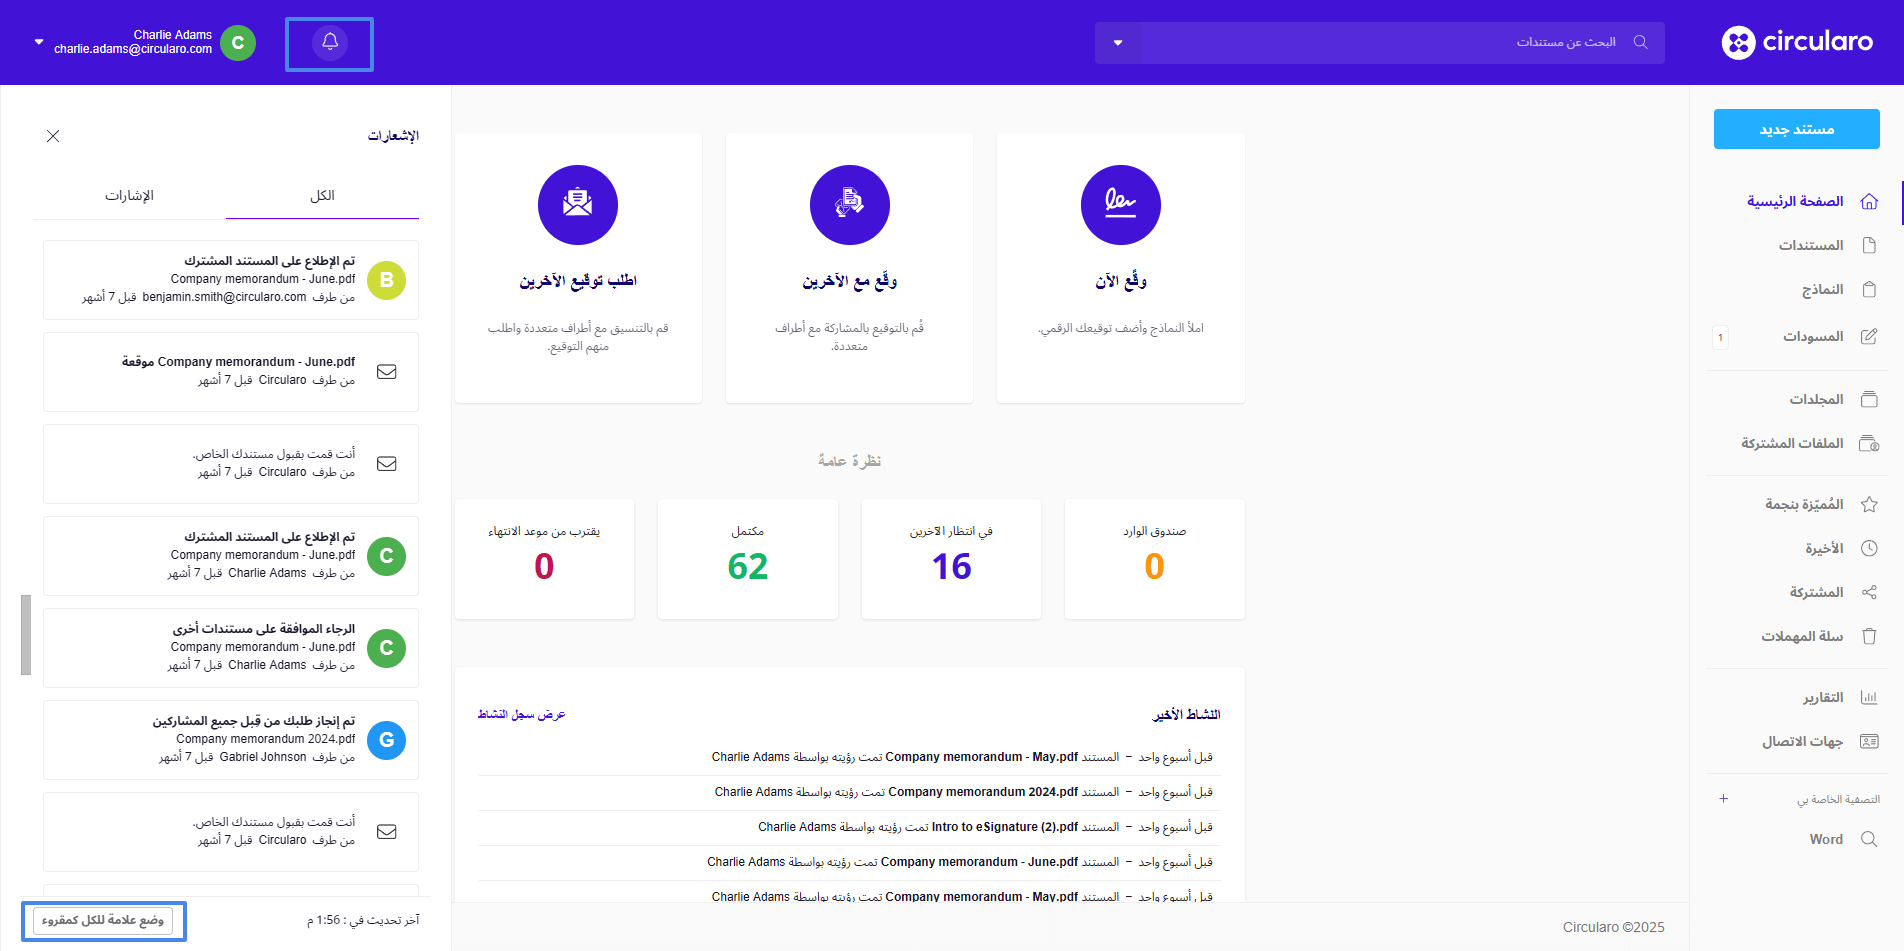Open starred items in sidebar

coord(1868,504)
